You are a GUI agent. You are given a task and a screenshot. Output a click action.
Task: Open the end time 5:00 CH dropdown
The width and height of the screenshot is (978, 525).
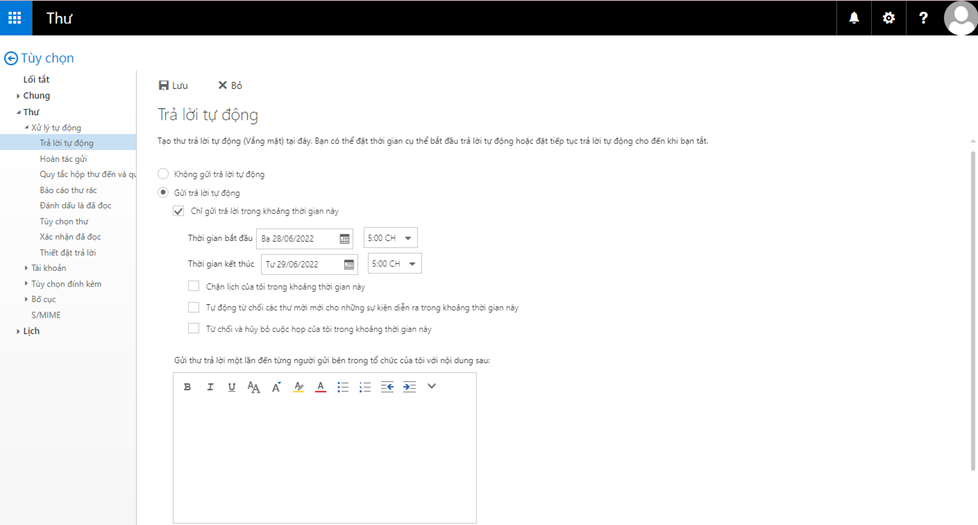(x=395, y=264)
